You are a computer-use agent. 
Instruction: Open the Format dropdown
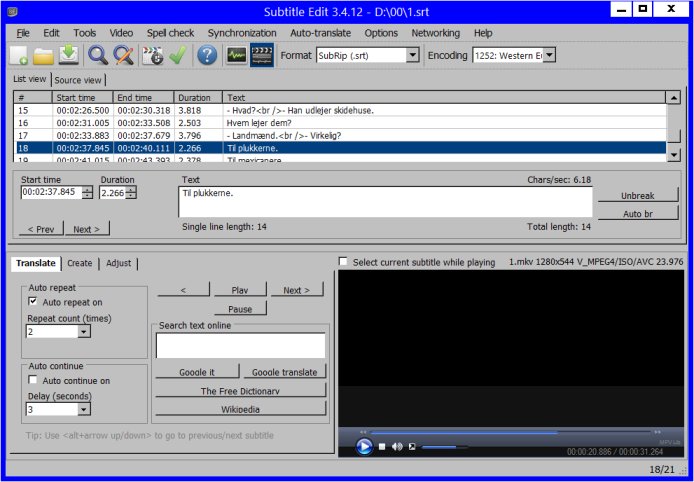click(413, 55)
